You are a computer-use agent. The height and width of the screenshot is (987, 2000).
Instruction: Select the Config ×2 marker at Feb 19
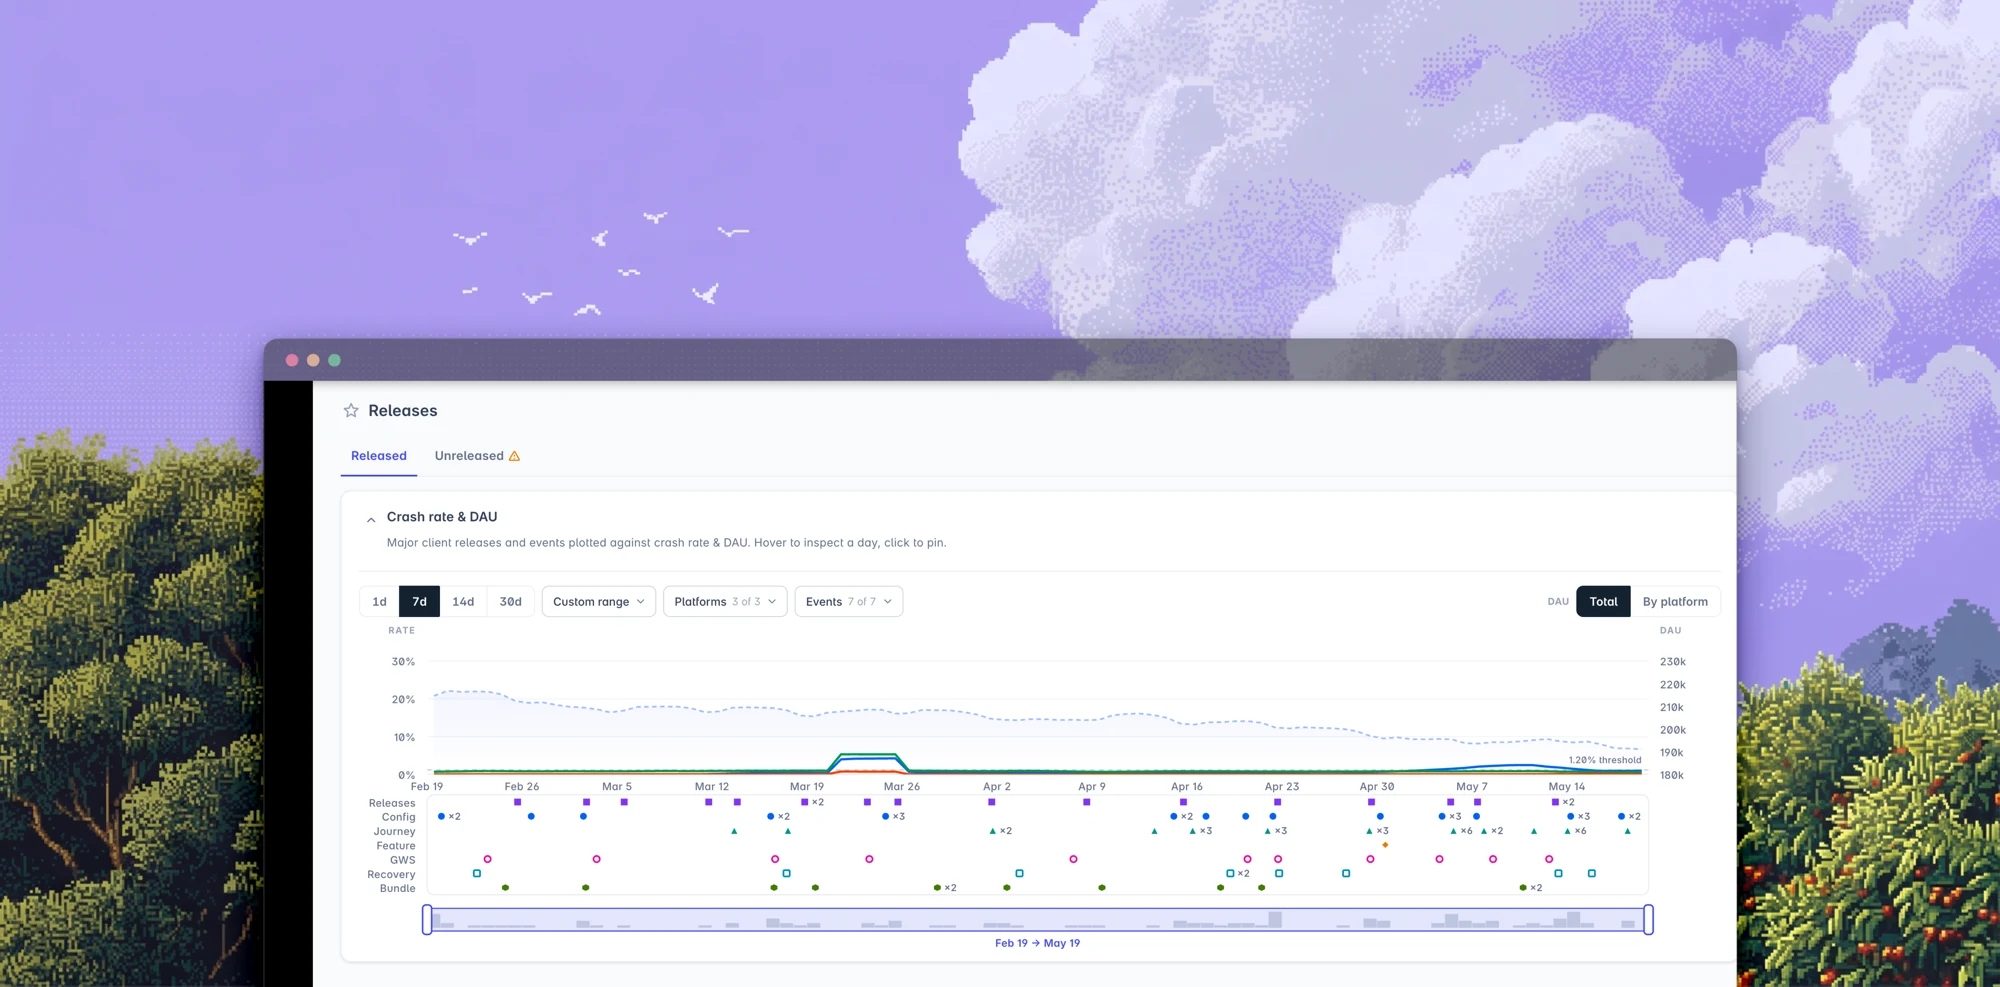tap(448, 817)
